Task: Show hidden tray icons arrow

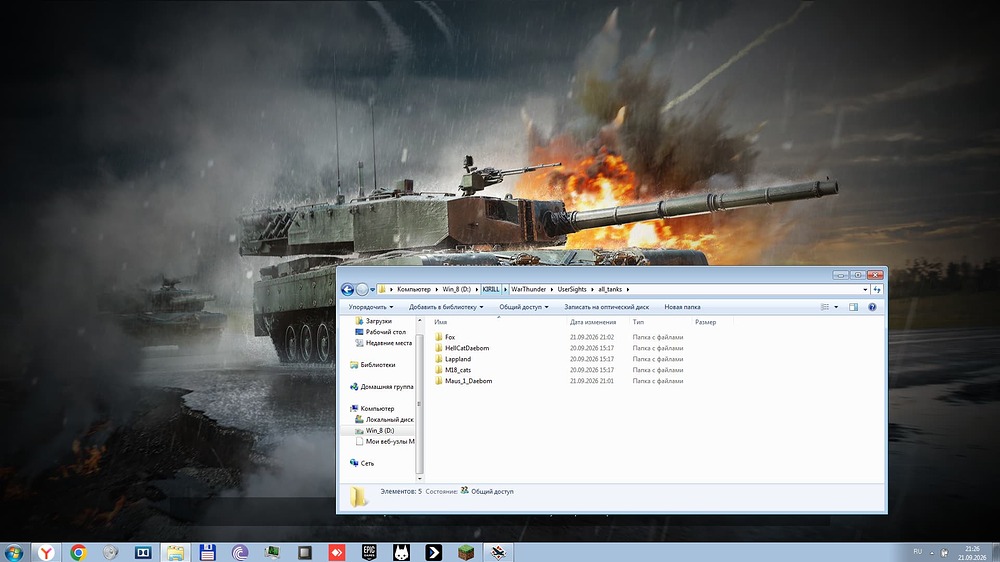Action: tap(932, 552)
